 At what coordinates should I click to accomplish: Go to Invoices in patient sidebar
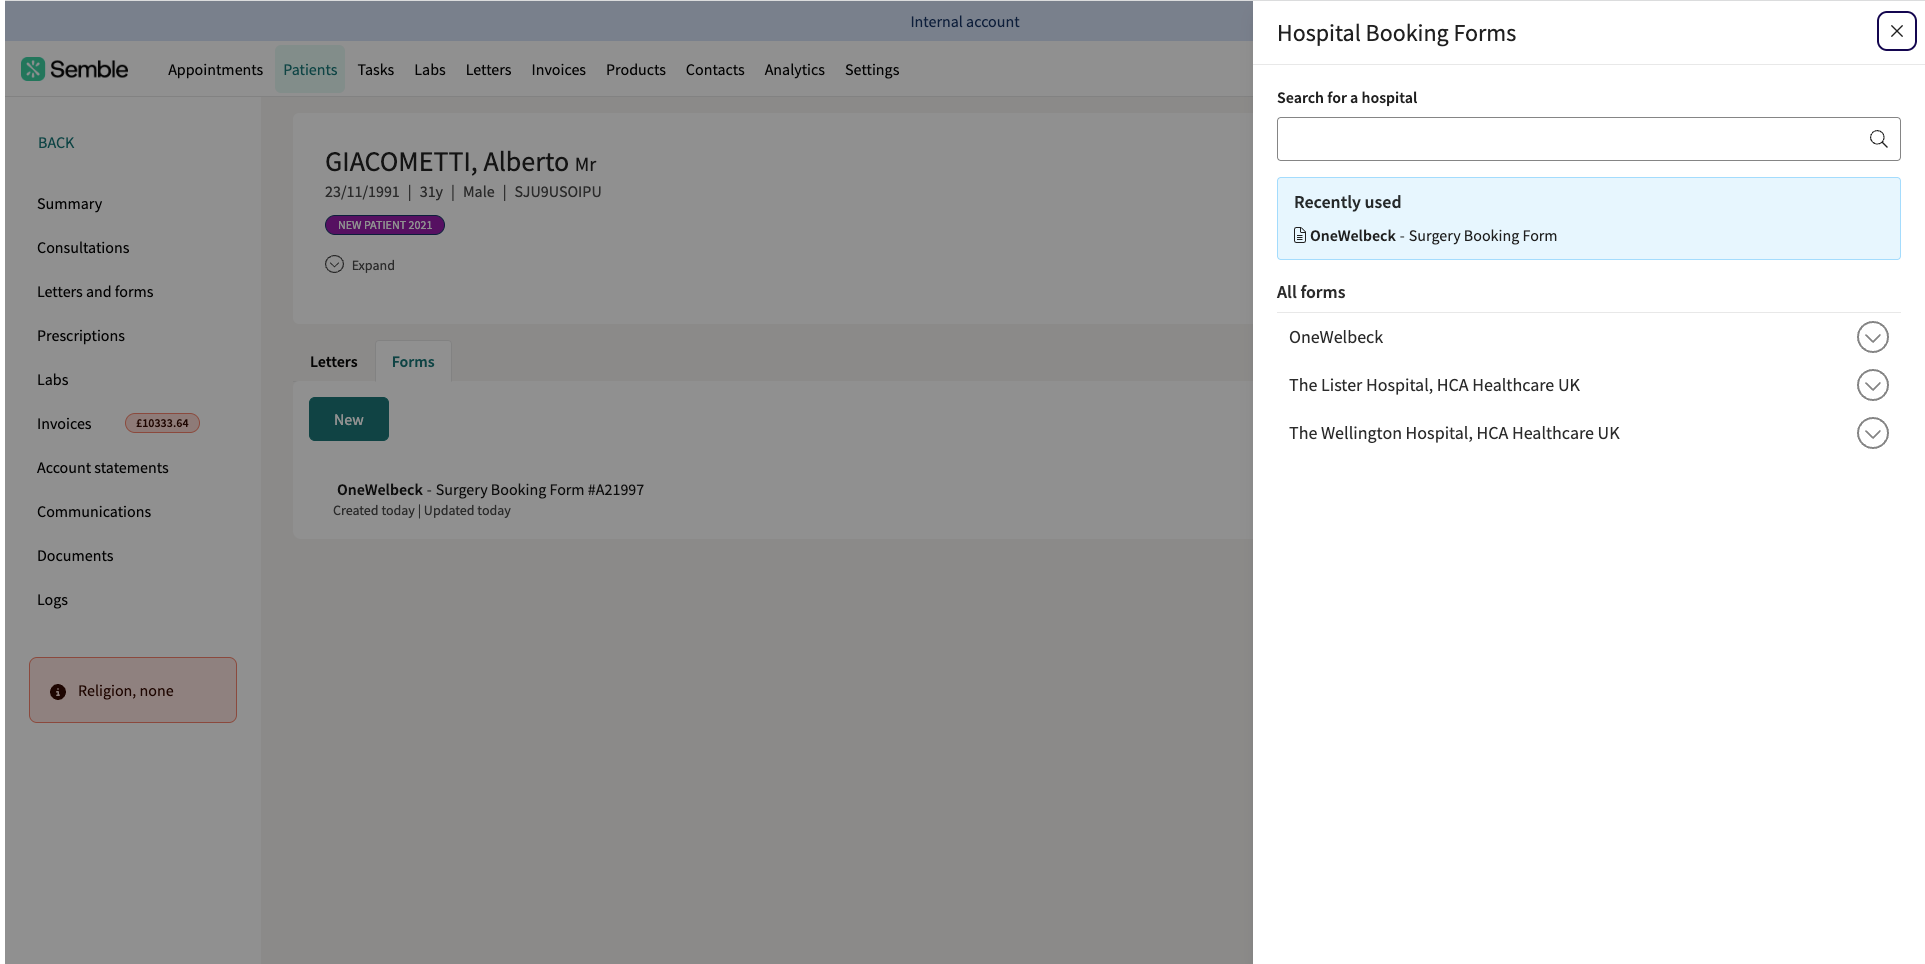point(64,424)
